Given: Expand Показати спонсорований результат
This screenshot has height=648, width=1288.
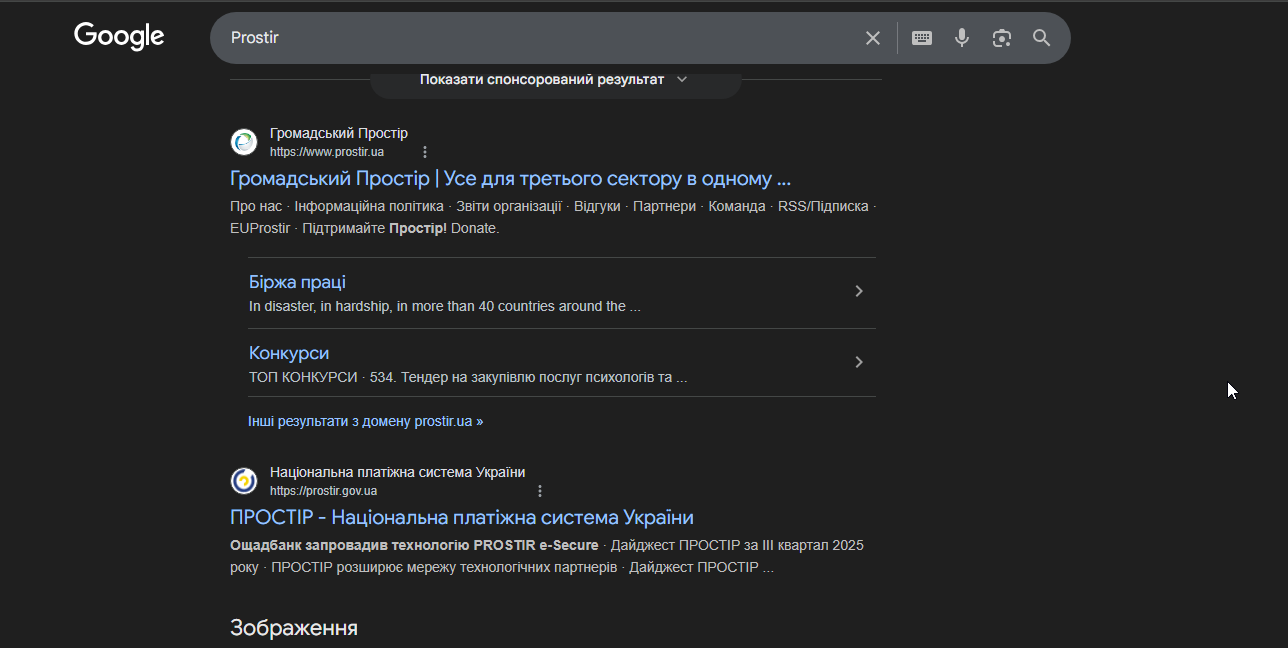Looking at the screenshot, I should click(x=555, y=79).
